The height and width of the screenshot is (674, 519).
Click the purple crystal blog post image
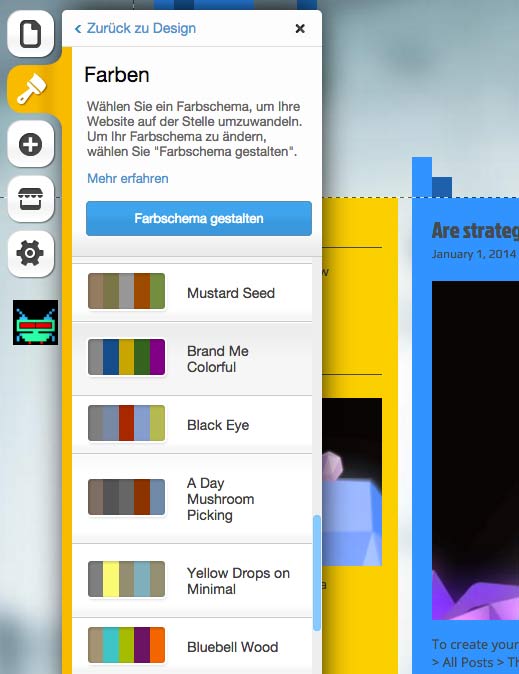475,450
